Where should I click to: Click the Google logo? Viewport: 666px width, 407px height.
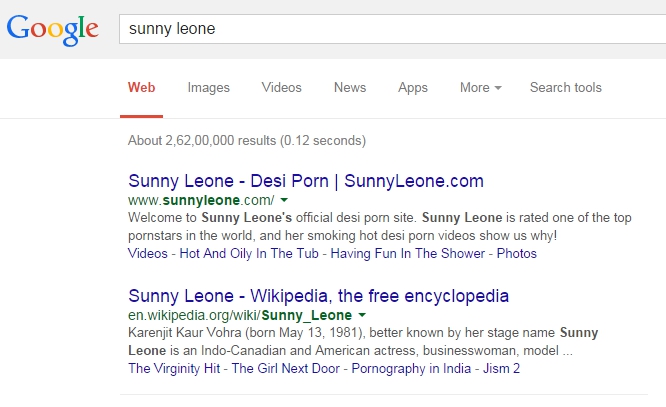pyautogui.click(x=53, y=29)
